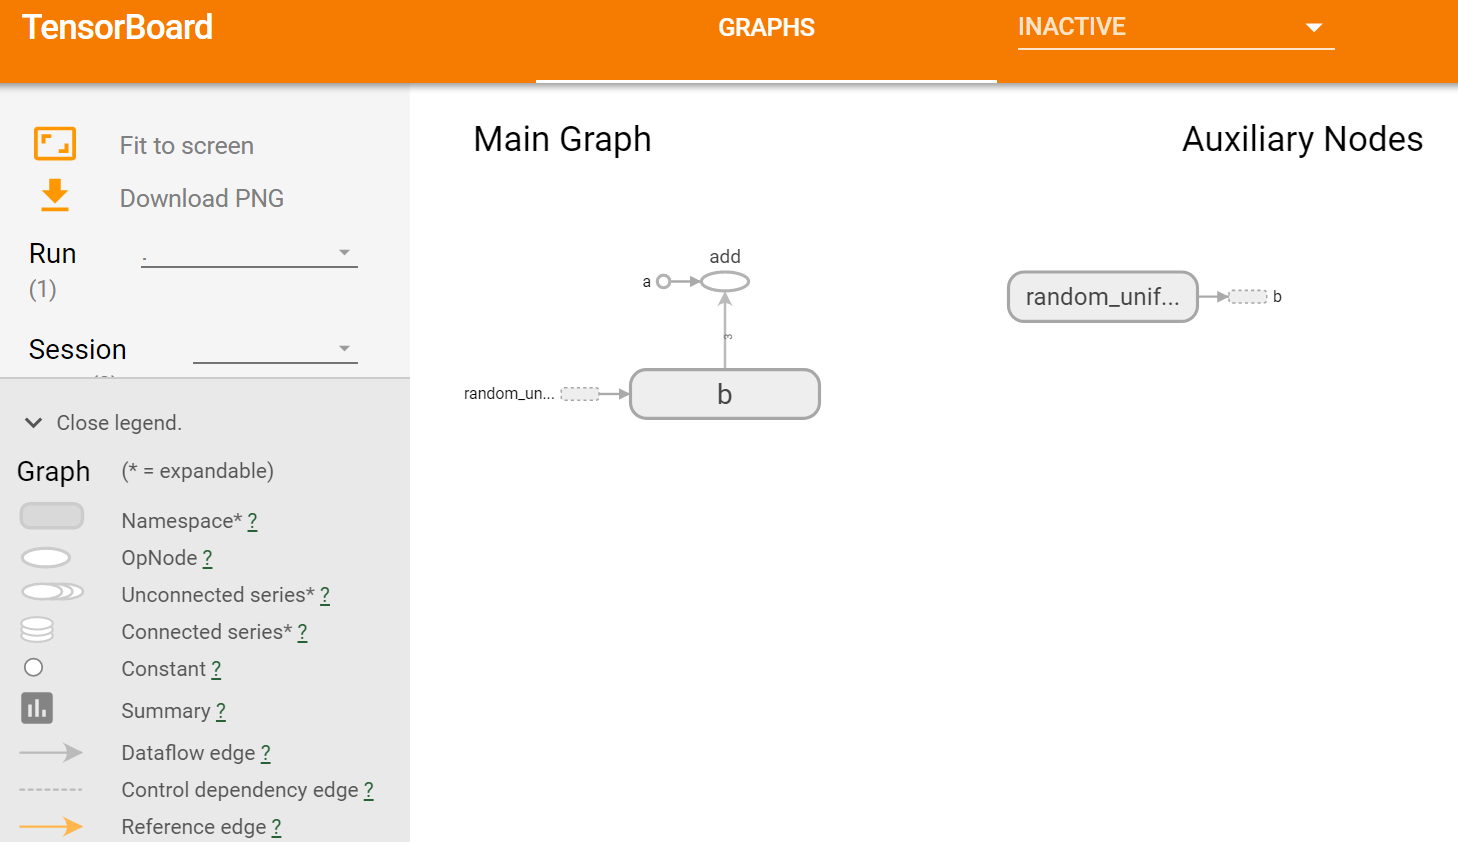The height and width of the screenshot is (842, 1458).
Task: Click the Namespace legend shape icon
Action: coord(52,516)
